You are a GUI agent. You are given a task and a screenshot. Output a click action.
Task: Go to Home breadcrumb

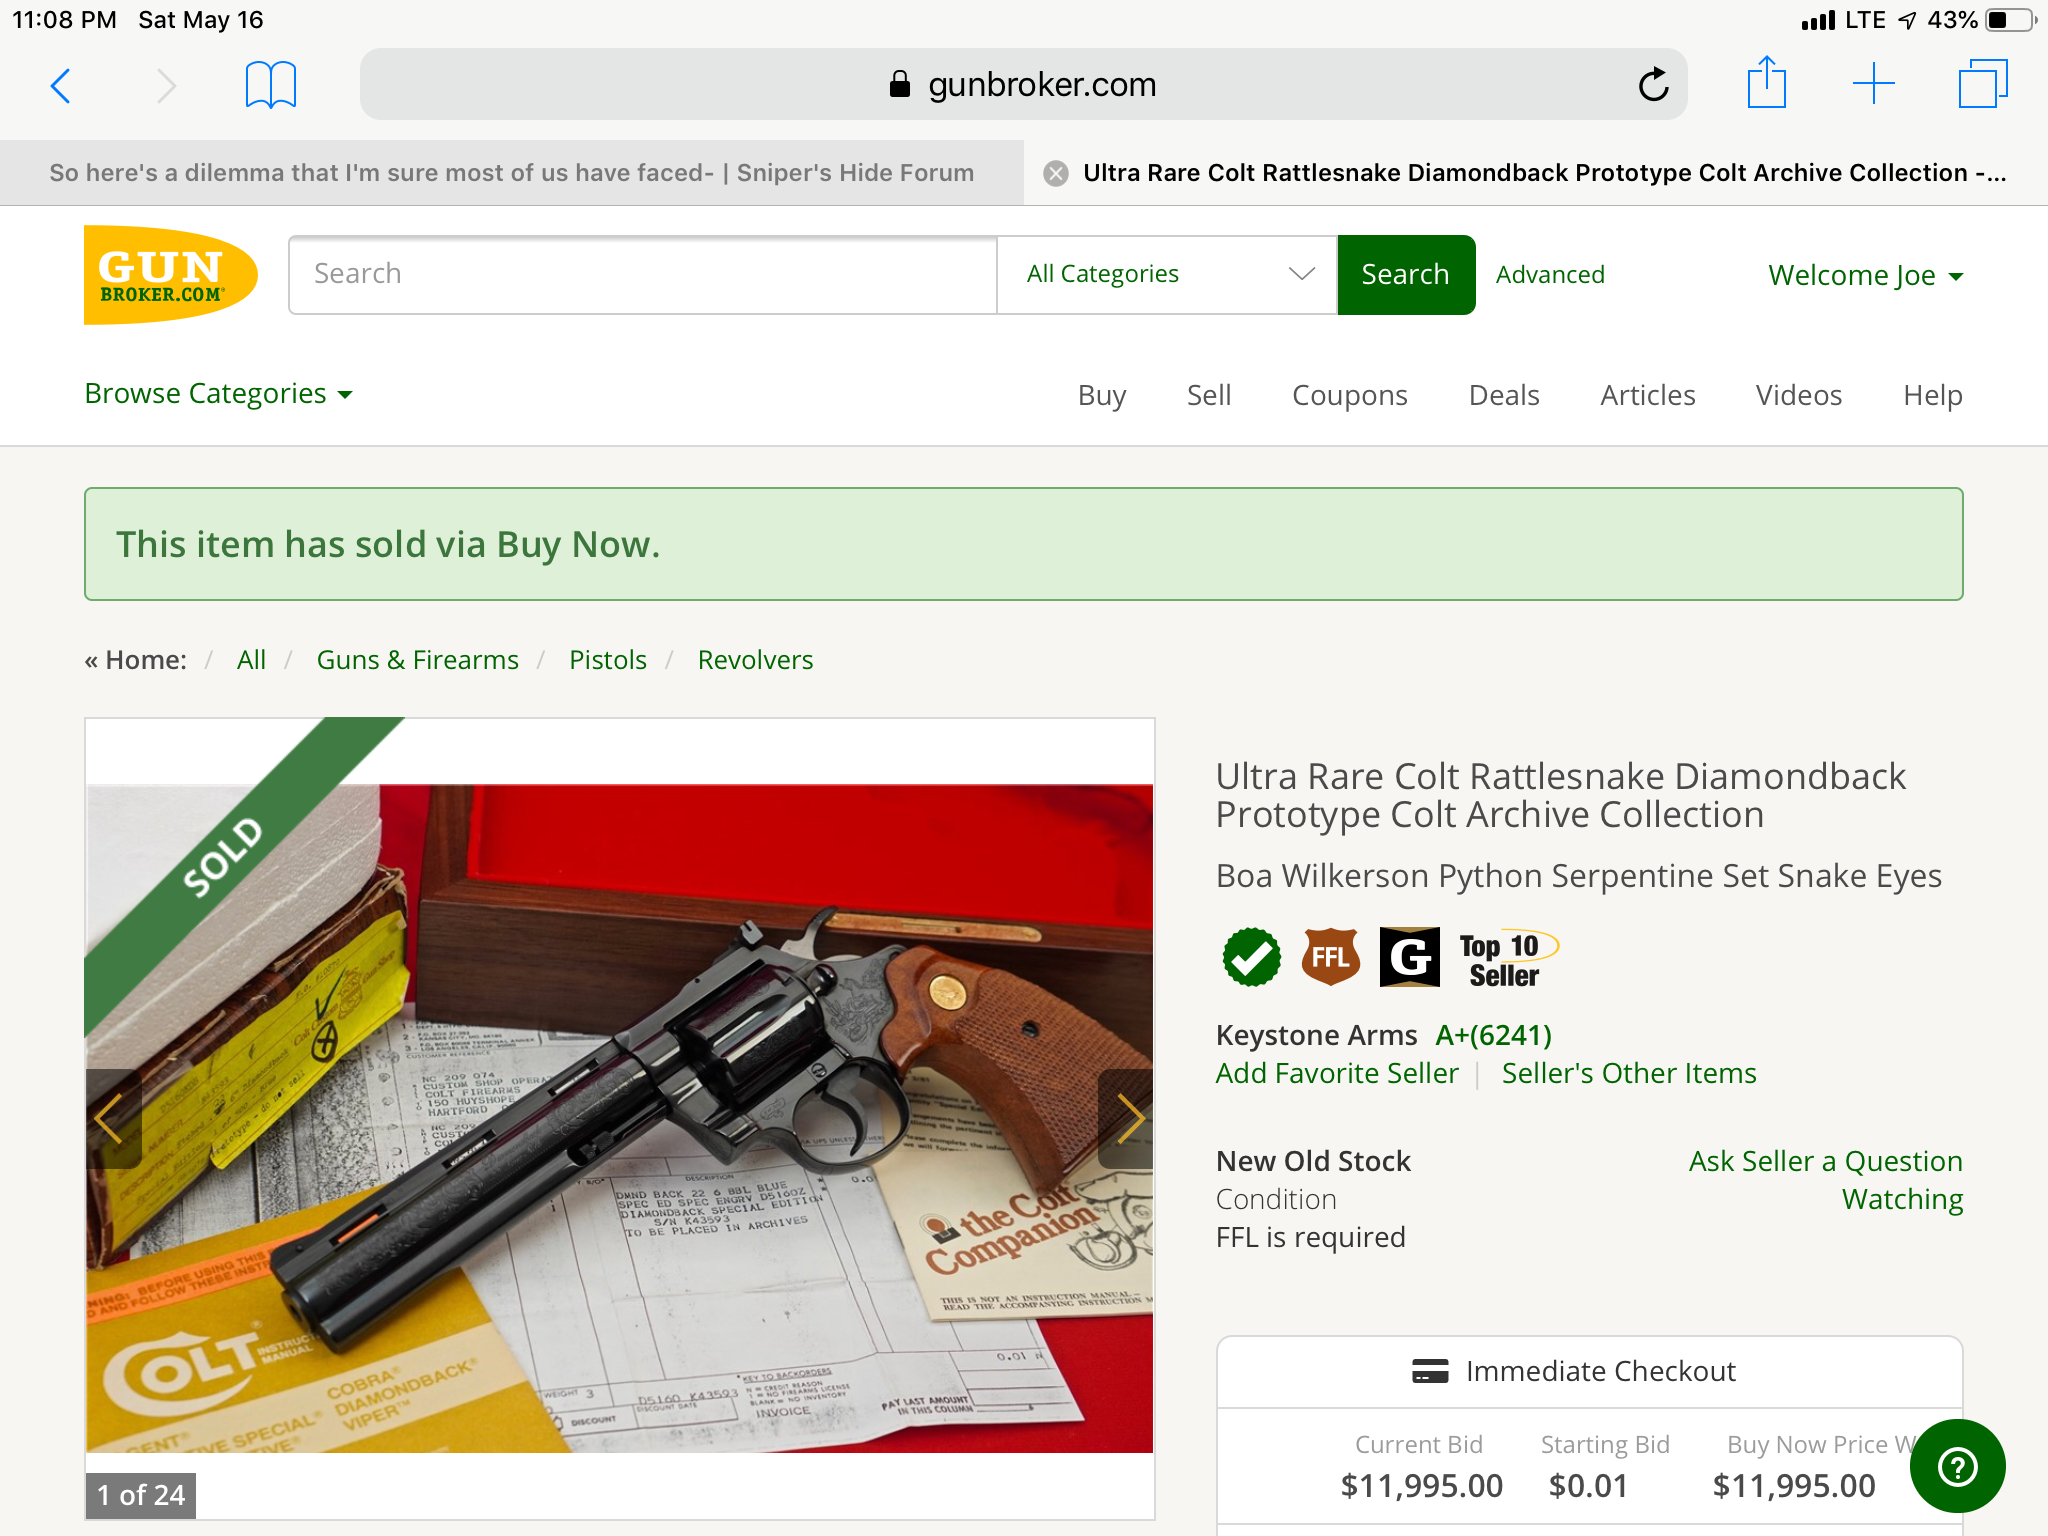pos(146,660)
